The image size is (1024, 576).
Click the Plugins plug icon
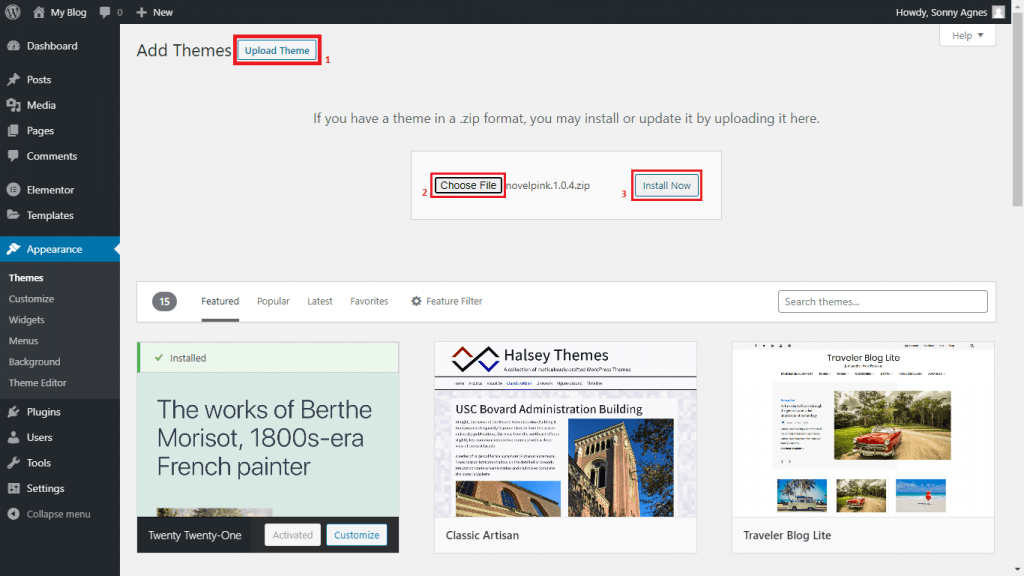(13, 412)
